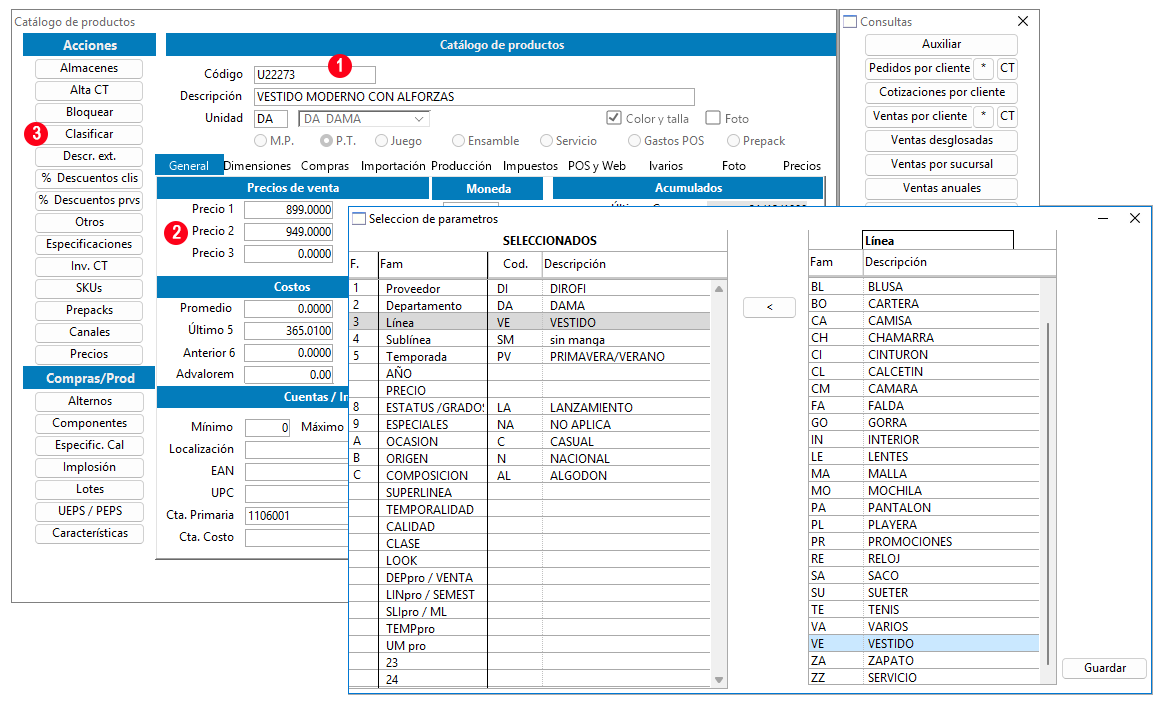Switch to the General tab
The image size is (1167, 706).
[188, 166]
